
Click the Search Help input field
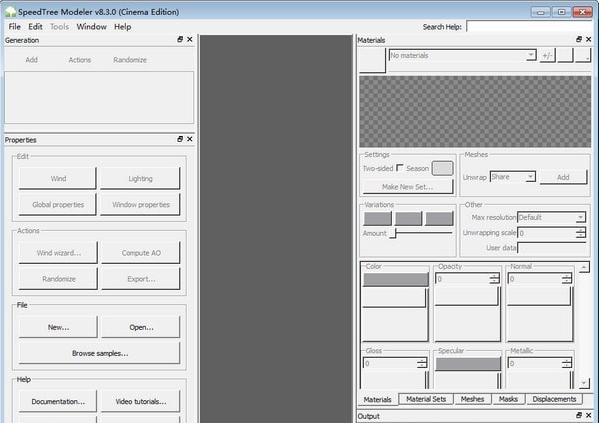(530, 27)
